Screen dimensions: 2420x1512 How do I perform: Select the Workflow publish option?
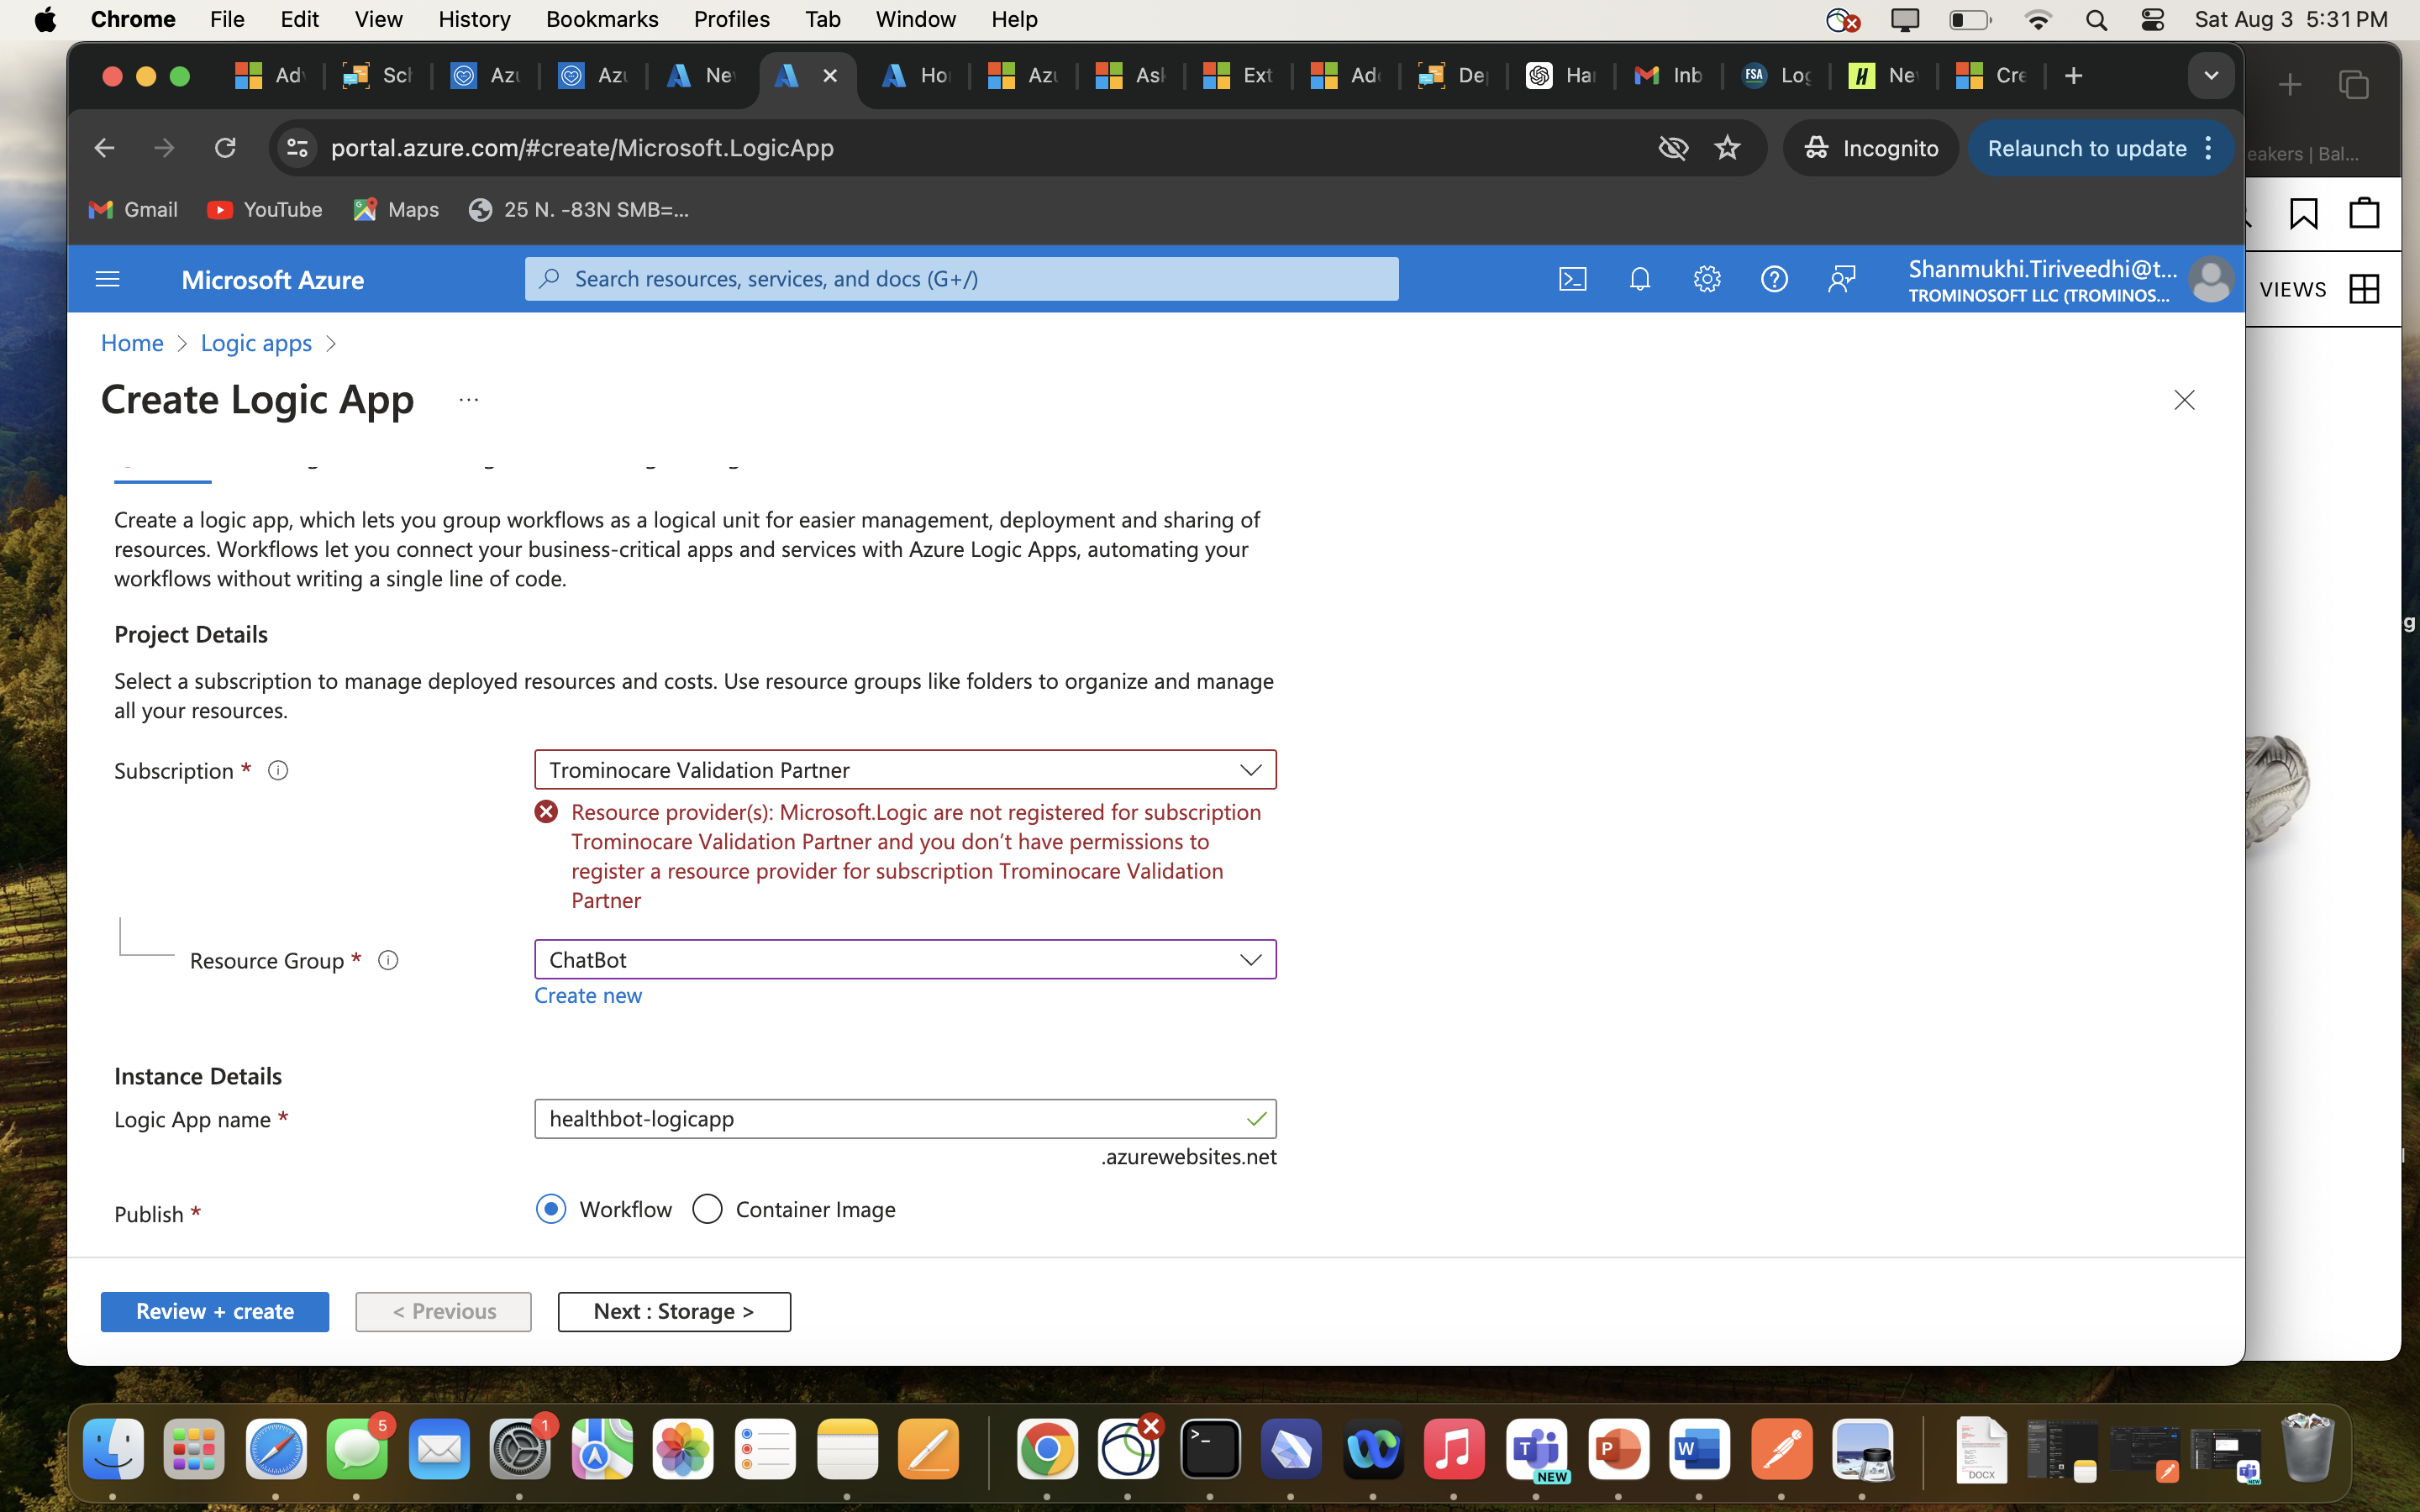(x=551, y=1209)
